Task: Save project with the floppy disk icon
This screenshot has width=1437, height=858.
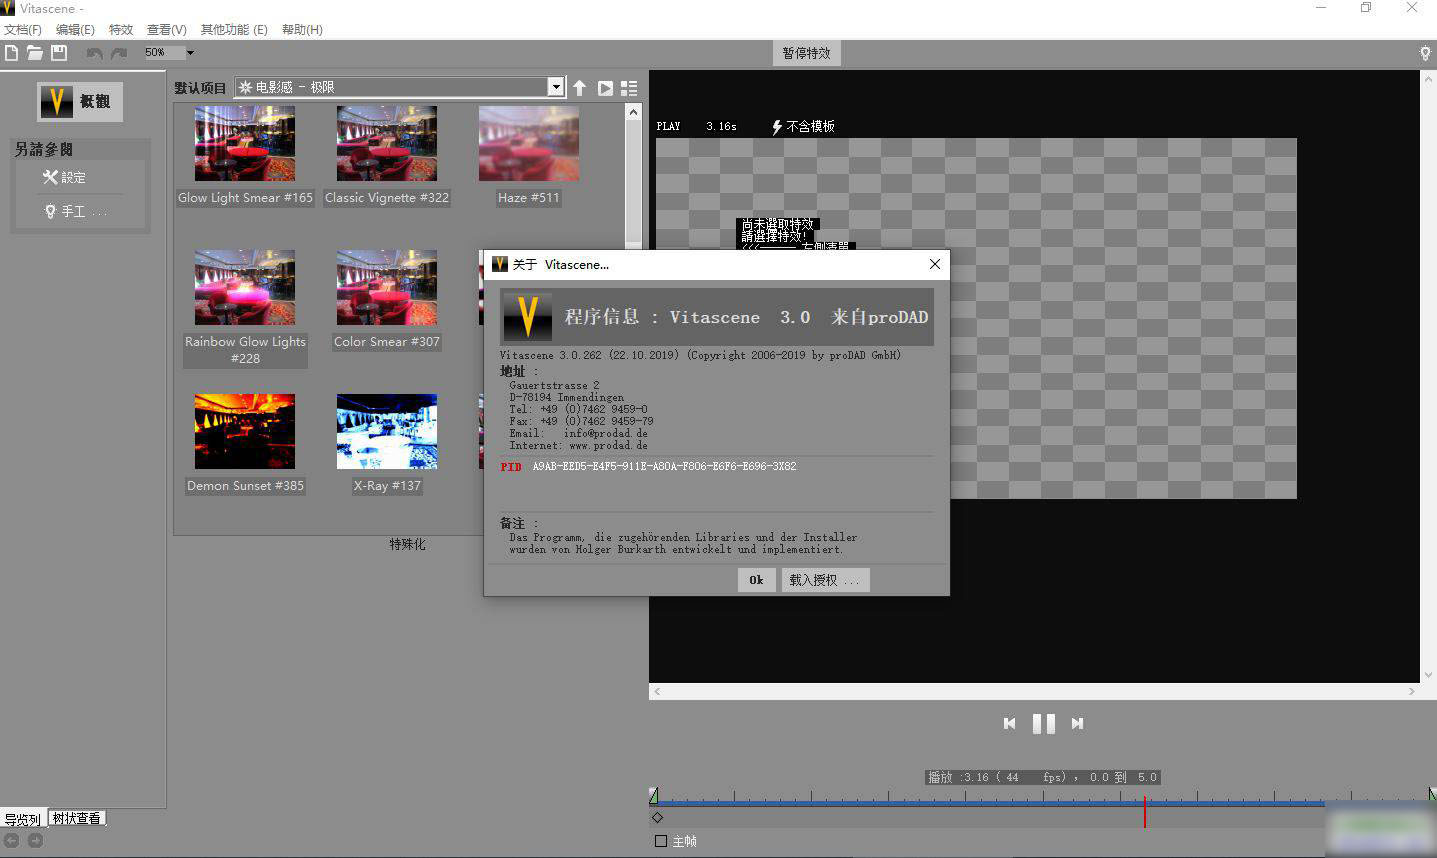Action: [59, 53]
